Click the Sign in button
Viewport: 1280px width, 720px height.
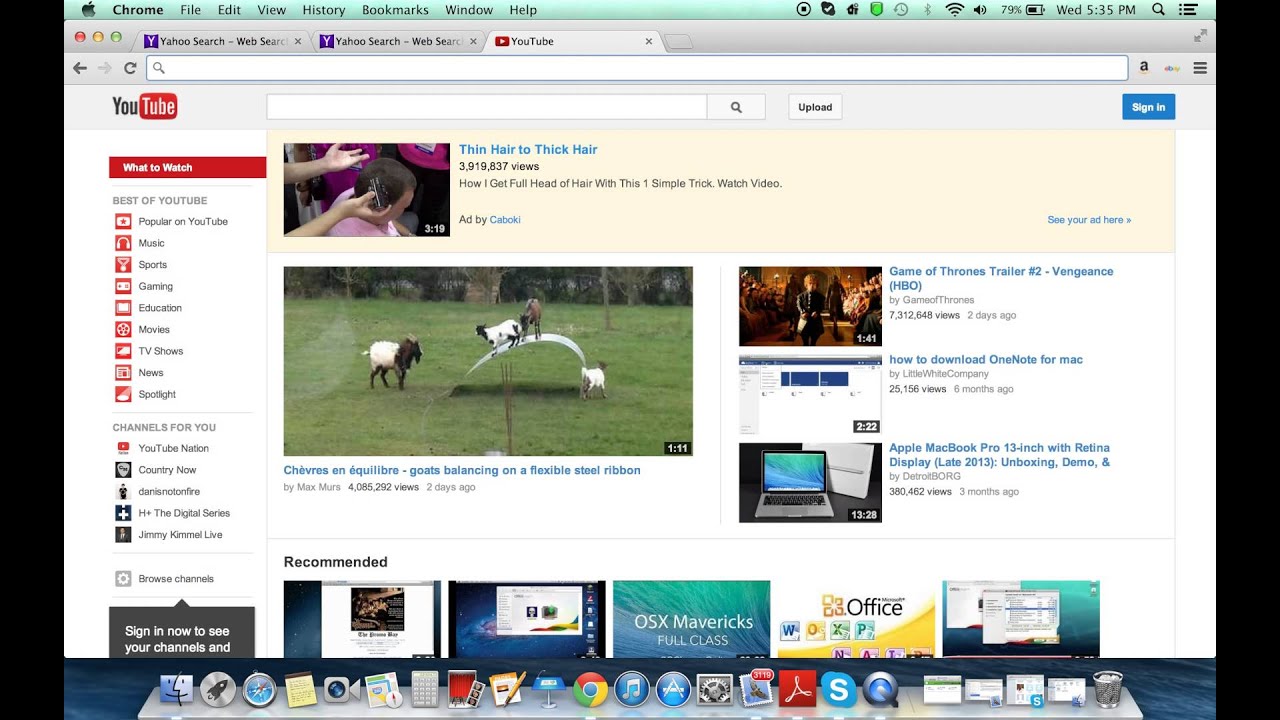(1148, 107)
